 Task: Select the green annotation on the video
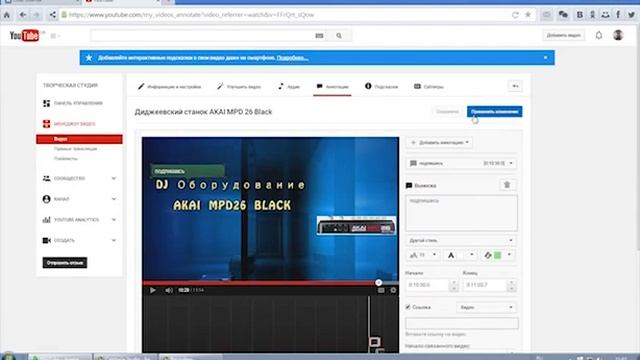point(187,171)
